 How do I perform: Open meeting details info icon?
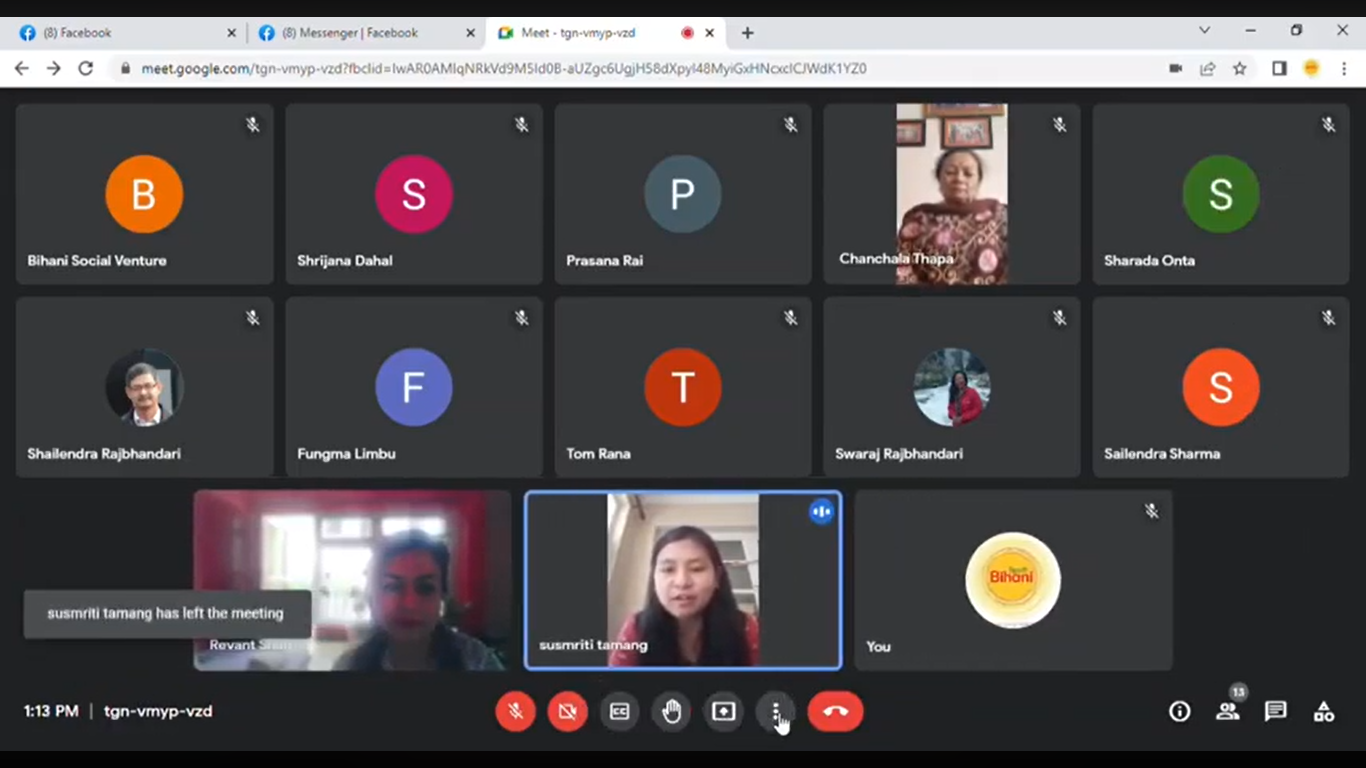coord(1180,711)
